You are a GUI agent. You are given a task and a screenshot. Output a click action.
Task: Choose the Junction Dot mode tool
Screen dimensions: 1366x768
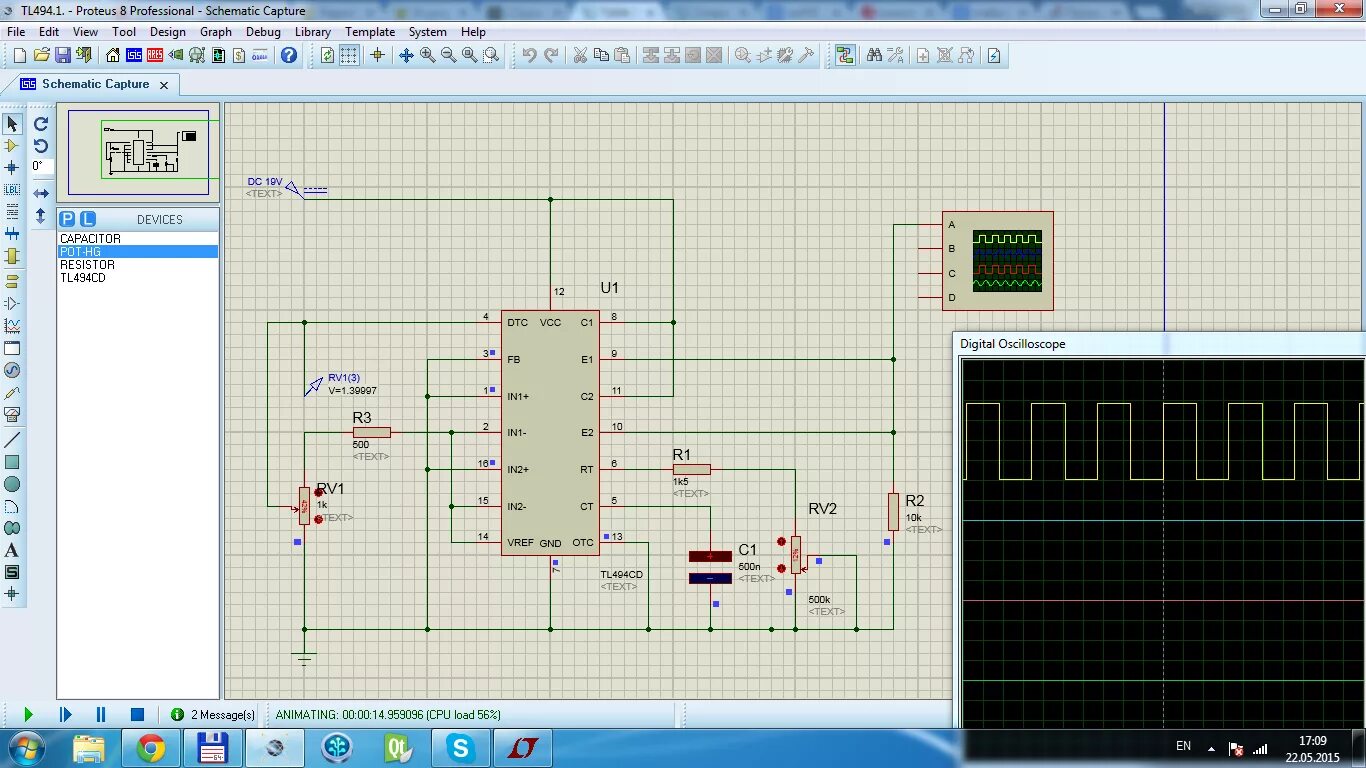pos(12,168)
